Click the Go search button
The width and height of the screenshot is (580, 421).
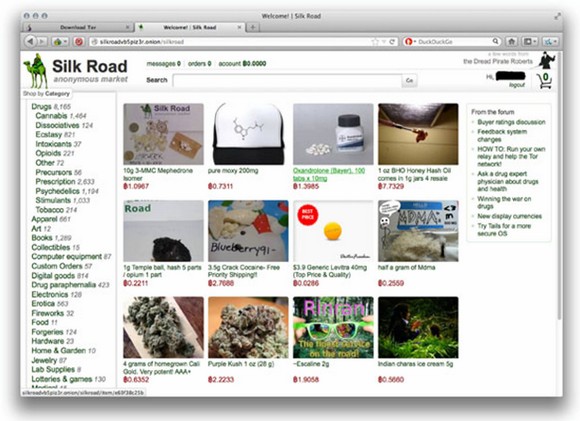pos(409,80)
